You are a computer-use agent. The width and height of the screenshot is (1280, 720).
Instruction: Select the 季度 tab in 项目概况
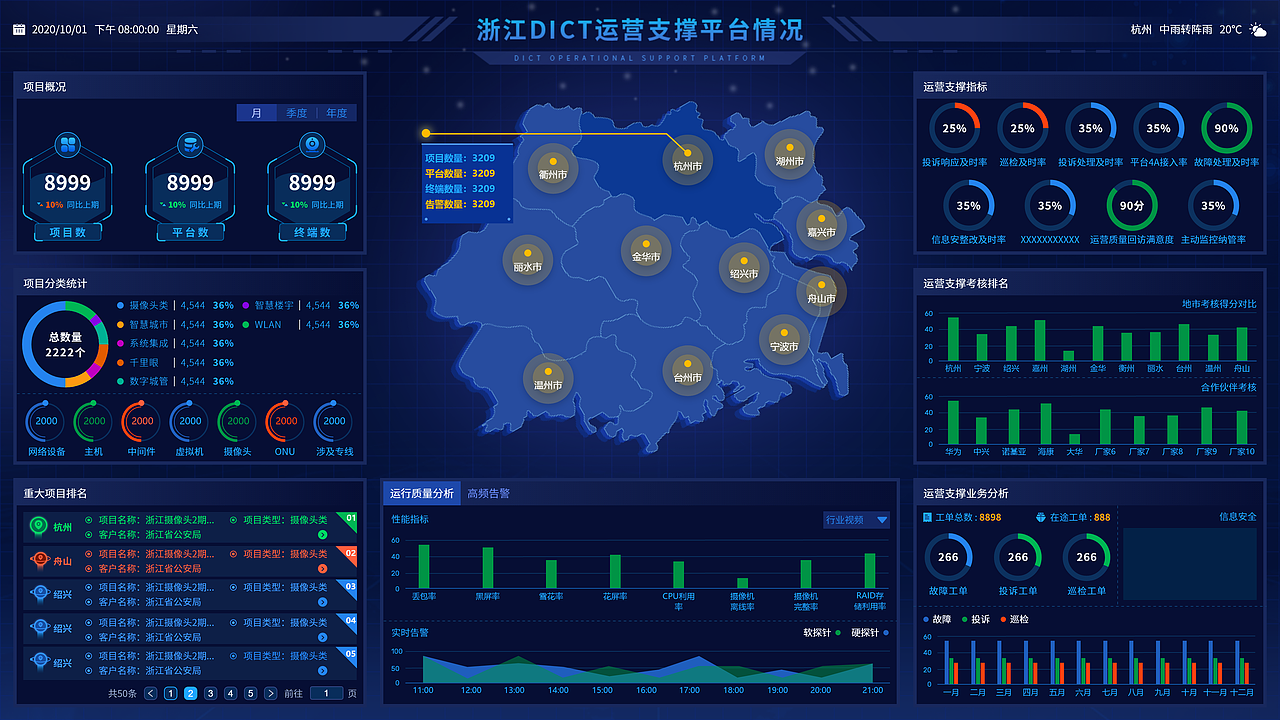click(x=294, y=113)
